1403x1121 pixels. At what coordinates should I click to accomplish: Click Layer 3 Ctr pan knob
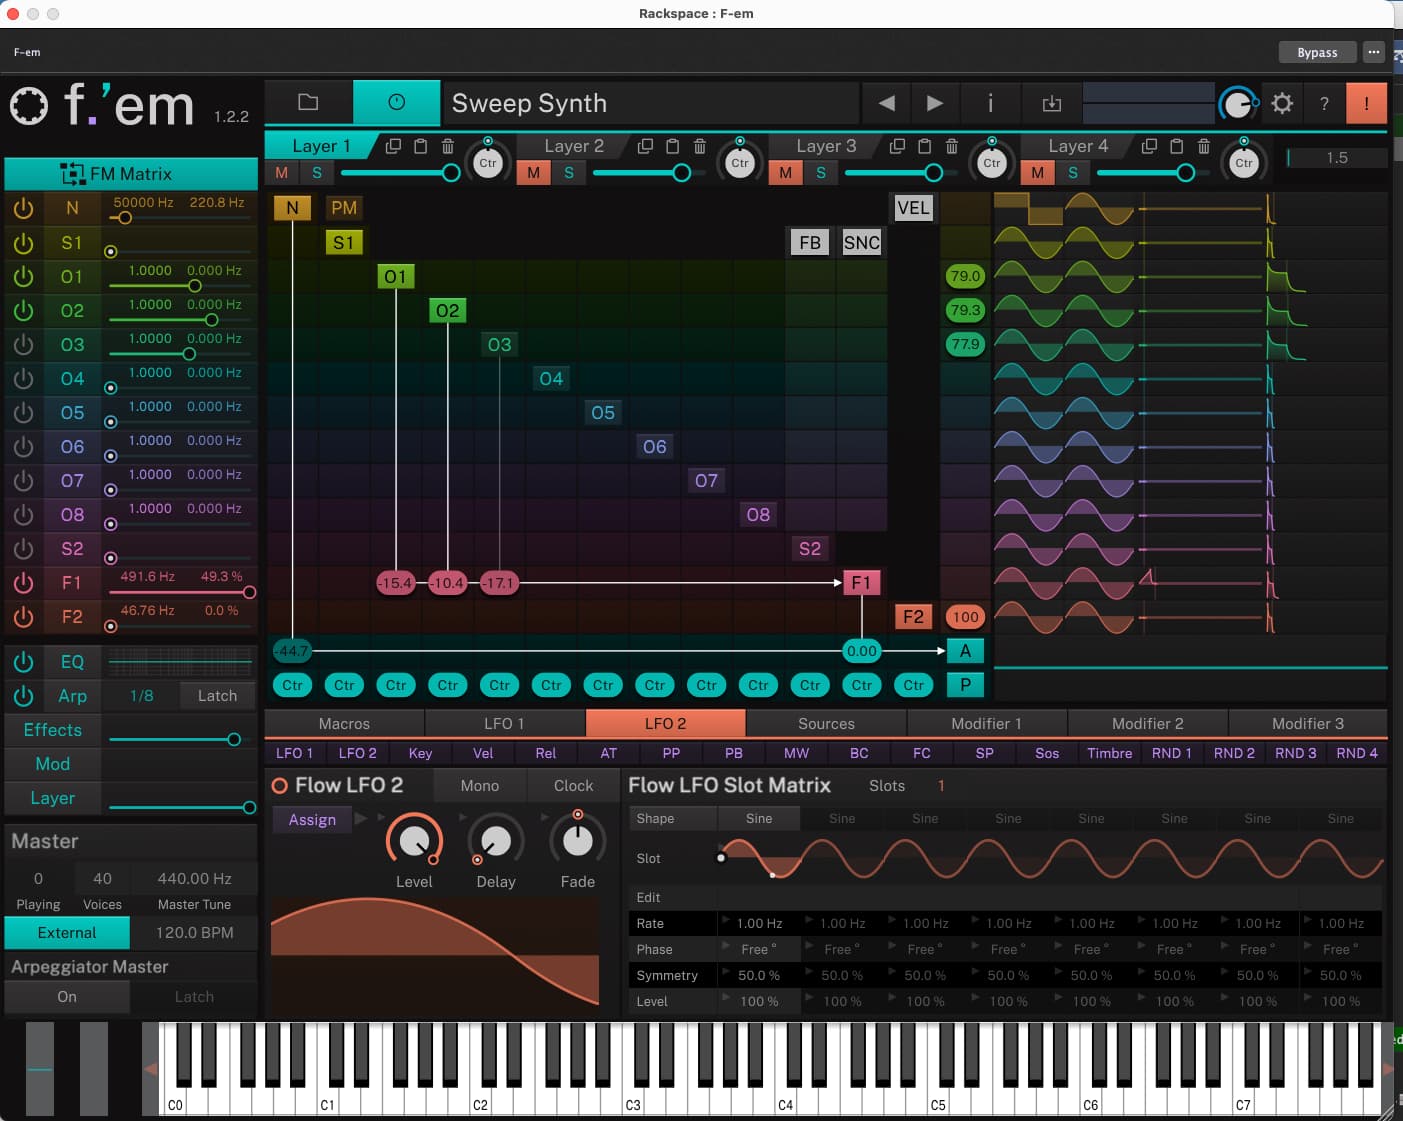992,162
